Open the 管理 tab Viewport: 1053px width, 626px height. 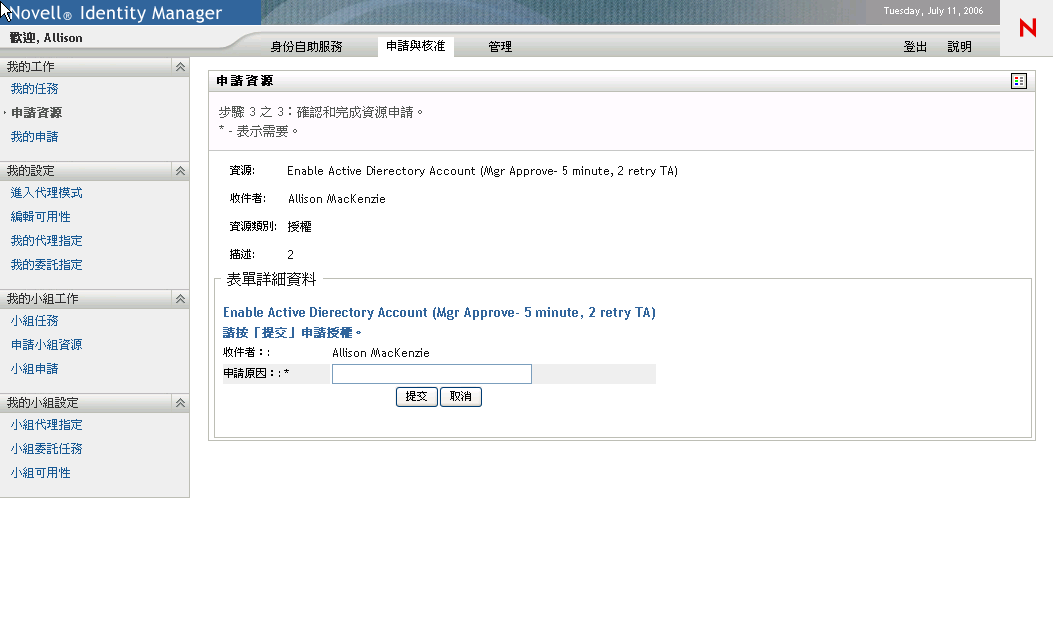(x=500, y=46)
